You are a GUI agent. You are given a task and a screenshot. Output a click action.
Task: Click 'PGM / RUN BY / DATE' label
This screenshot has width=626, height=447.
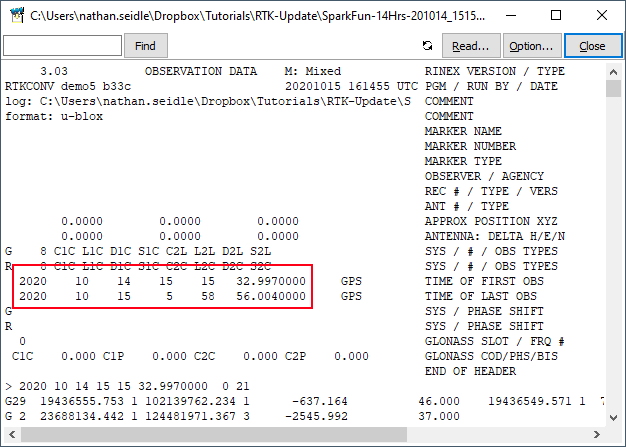tap(491, 87)
